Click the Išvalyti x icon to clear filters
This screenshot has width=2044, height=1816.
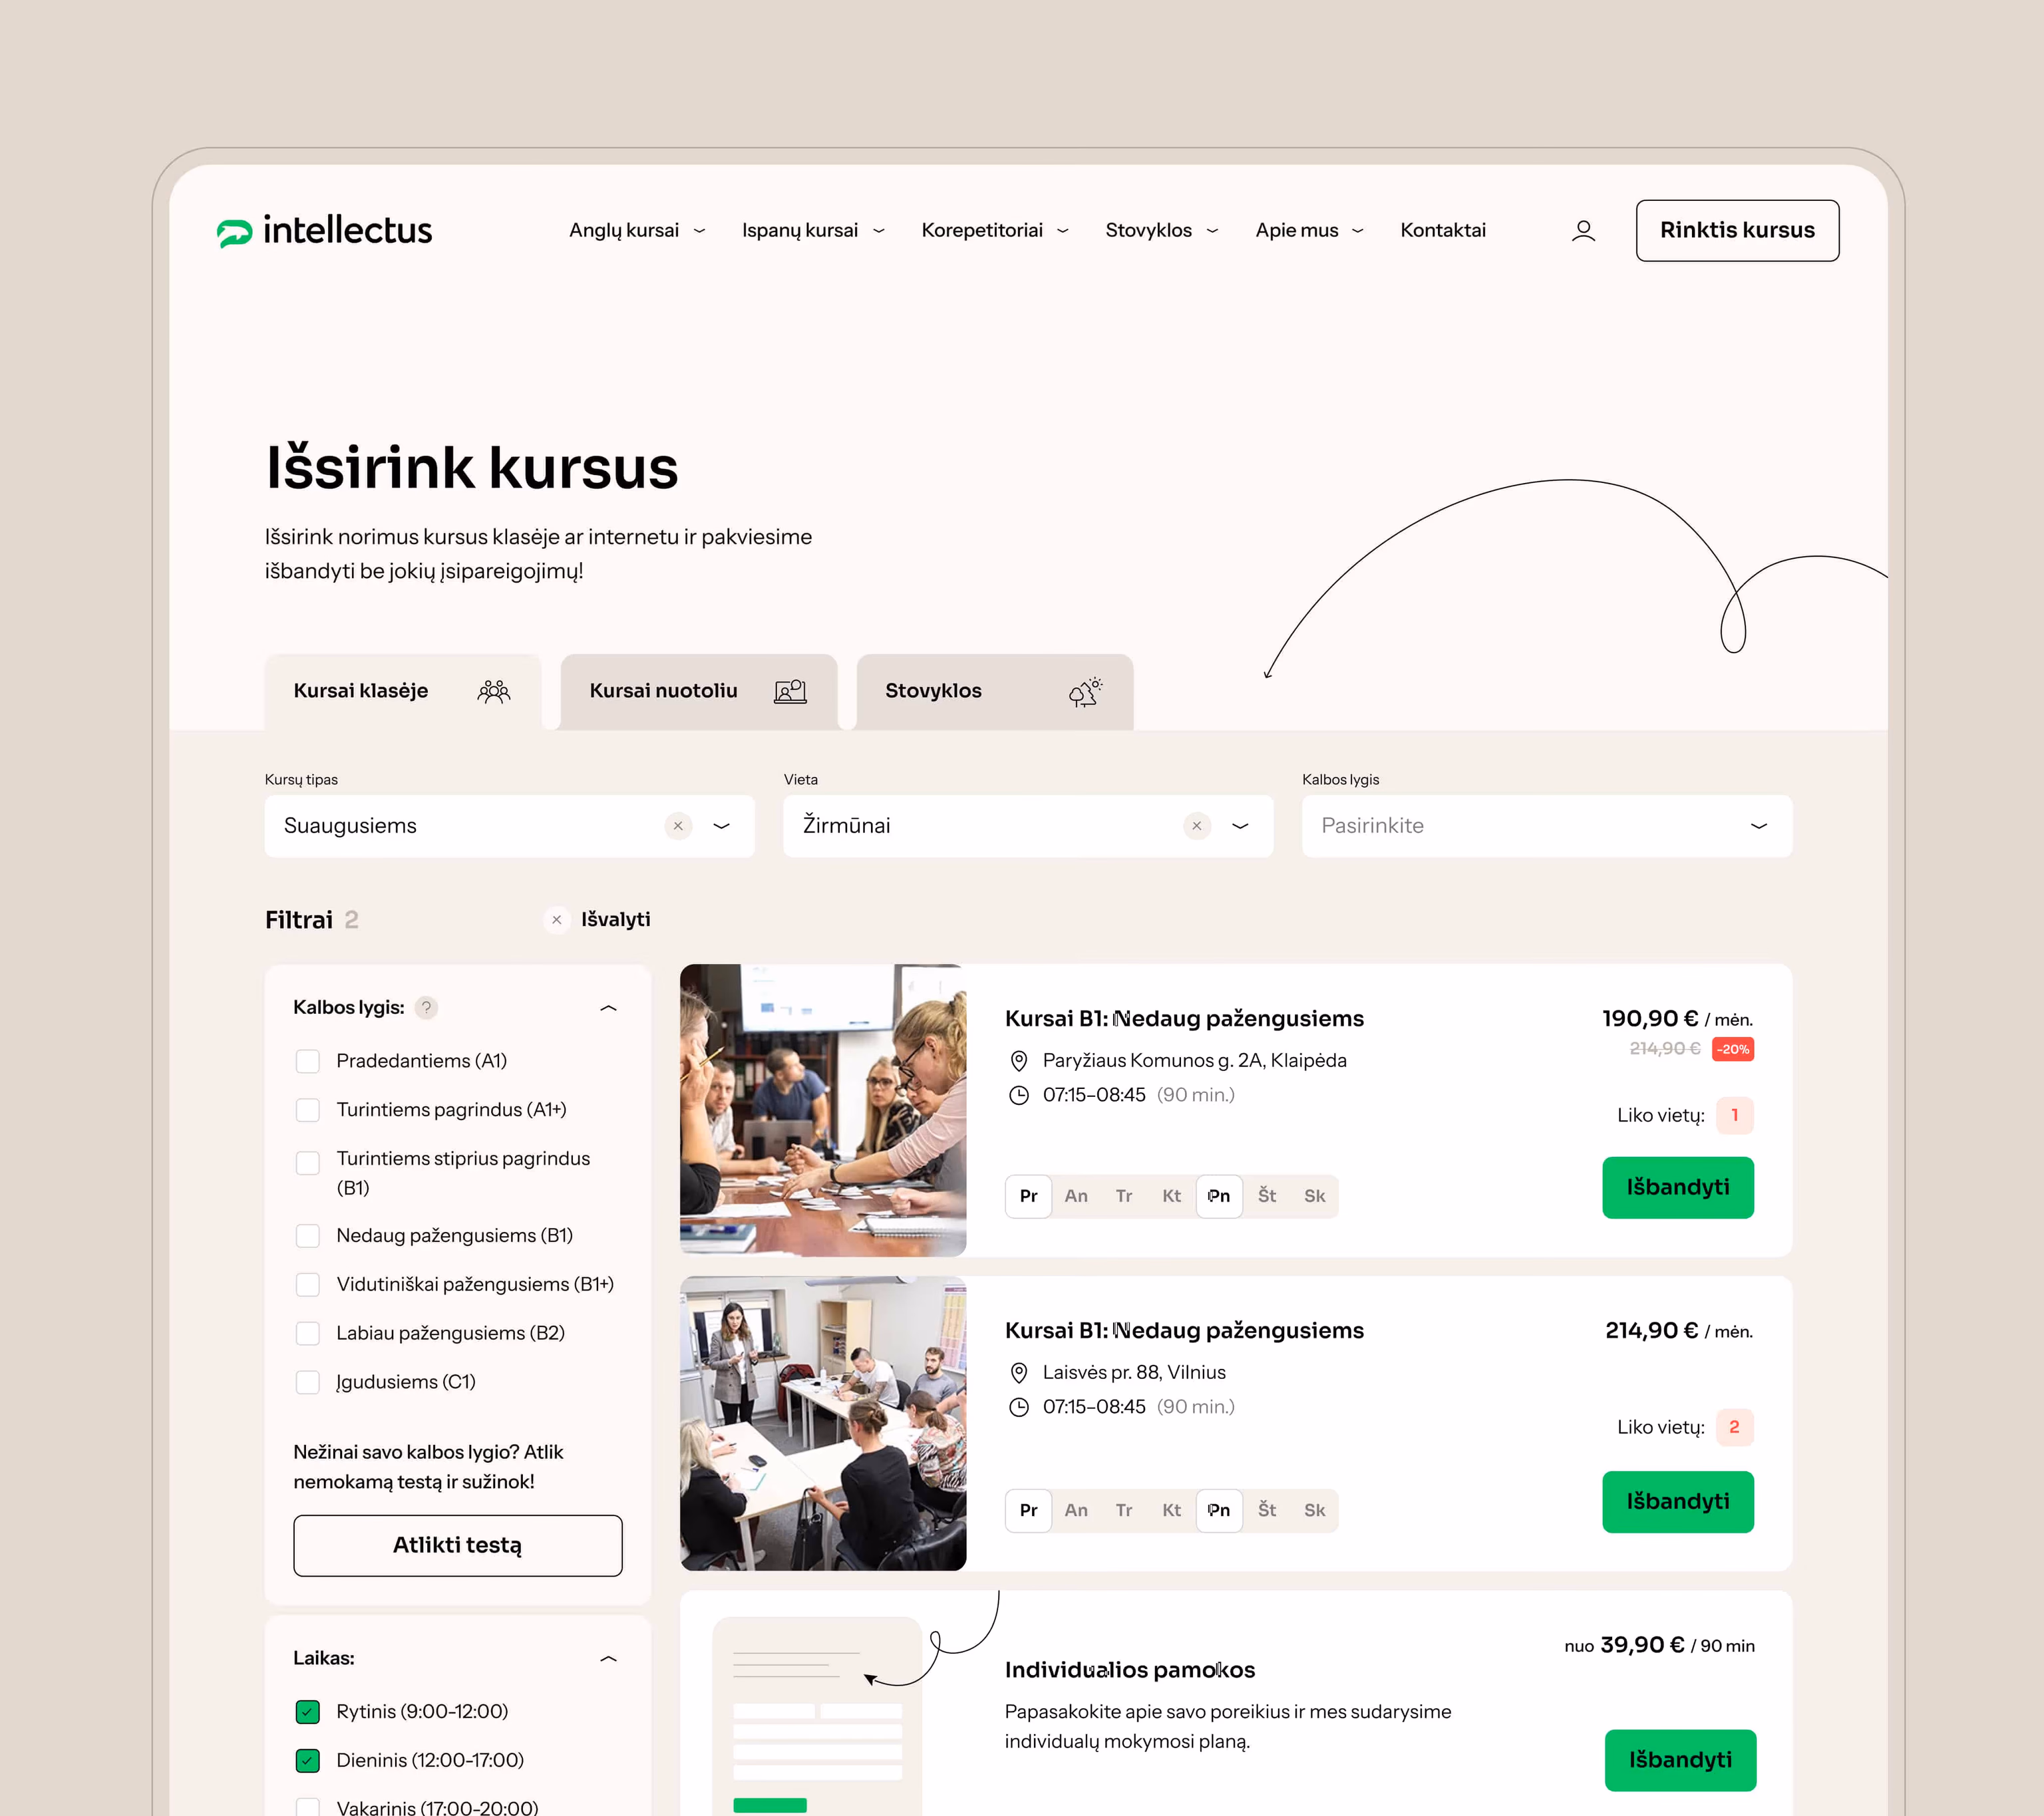pos(557,920)
